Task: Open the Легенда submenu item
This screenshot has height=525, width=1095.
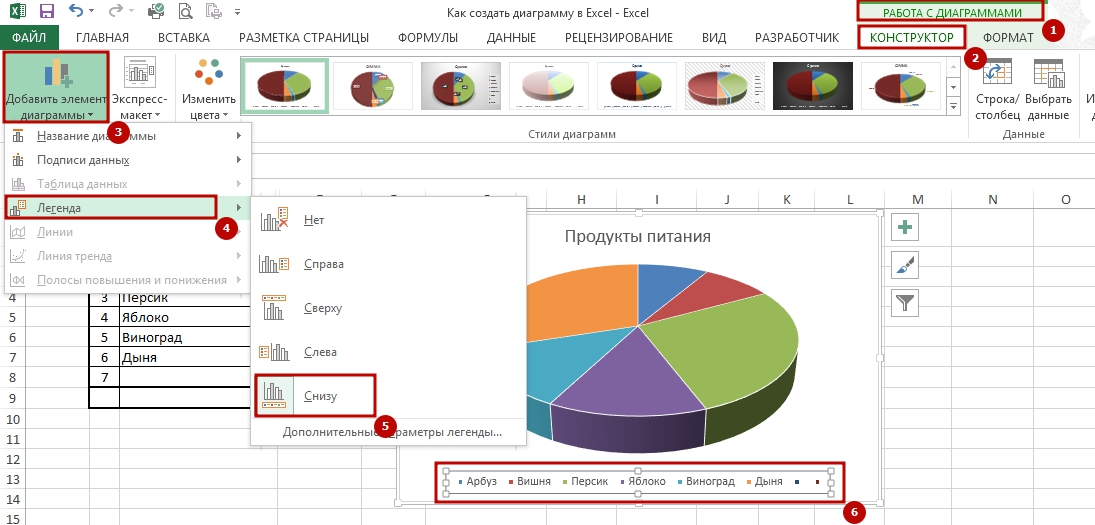Action: pyautogui.click(x=127, y=208)
